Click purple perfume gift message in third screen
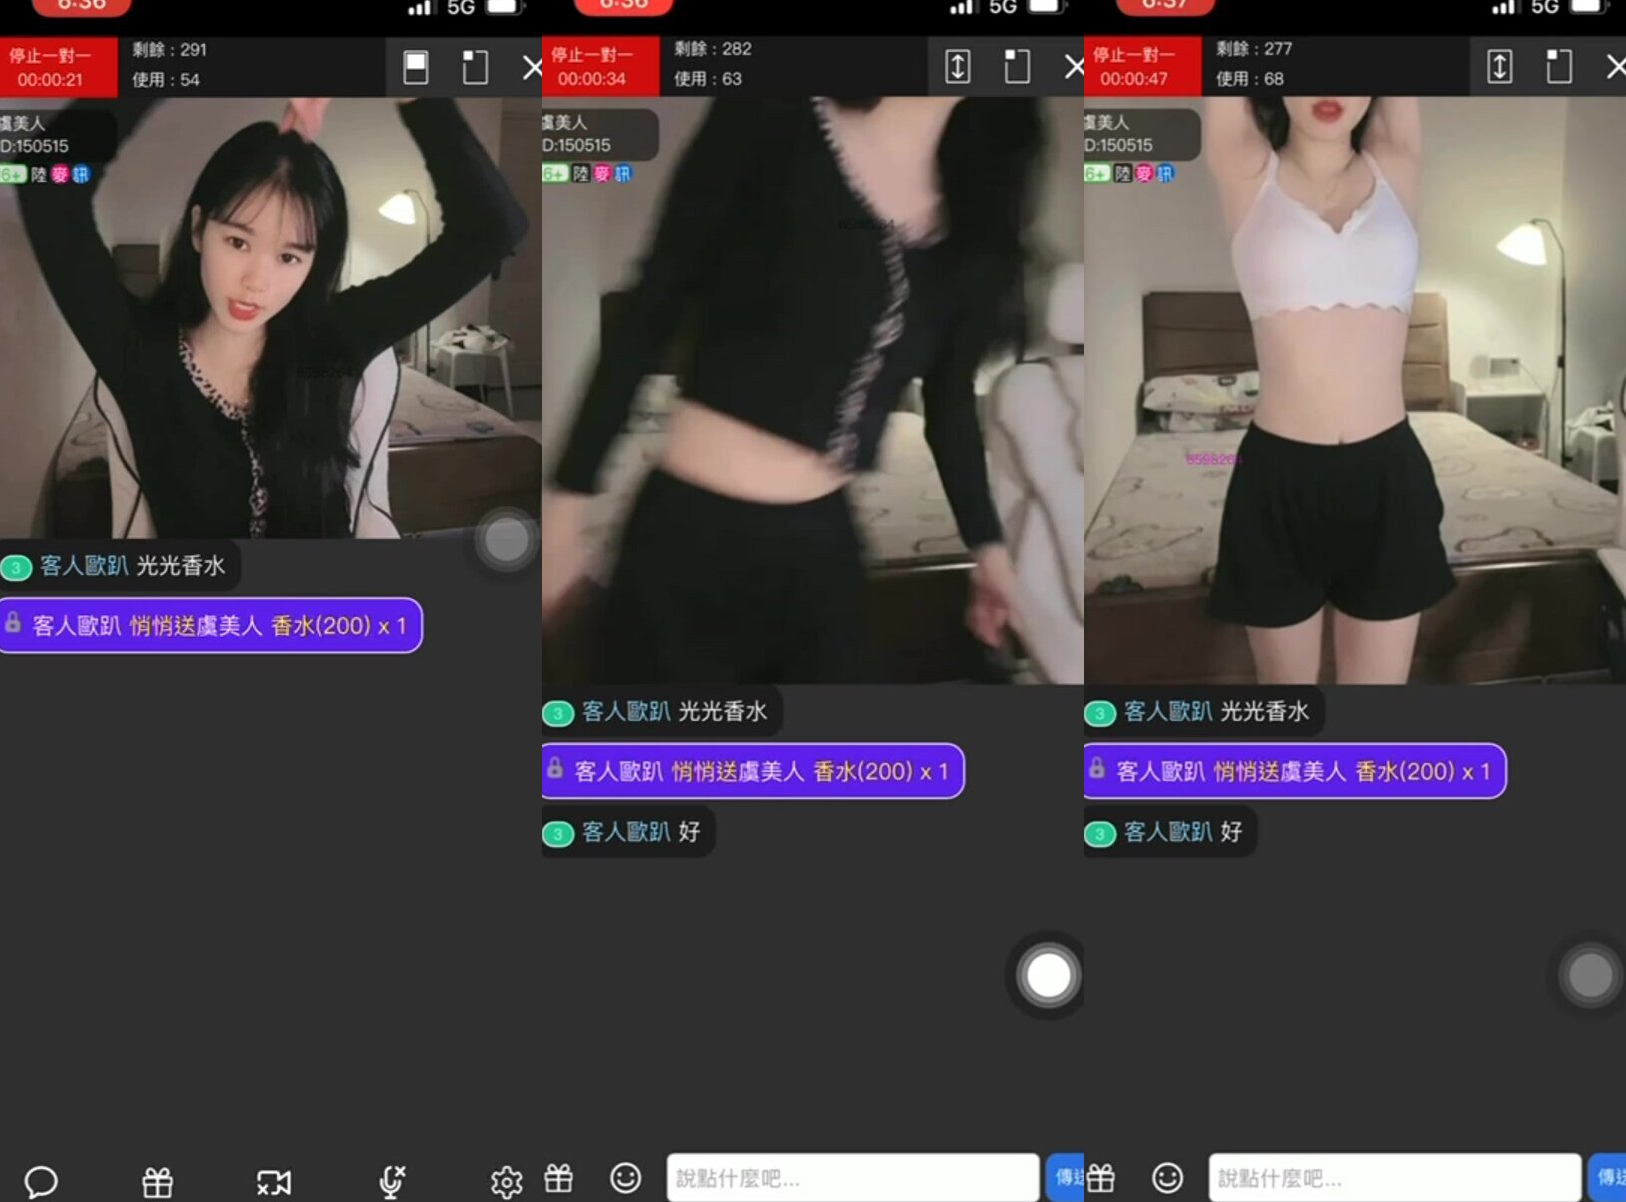1626x1202 pixels. click(1295, 771)
